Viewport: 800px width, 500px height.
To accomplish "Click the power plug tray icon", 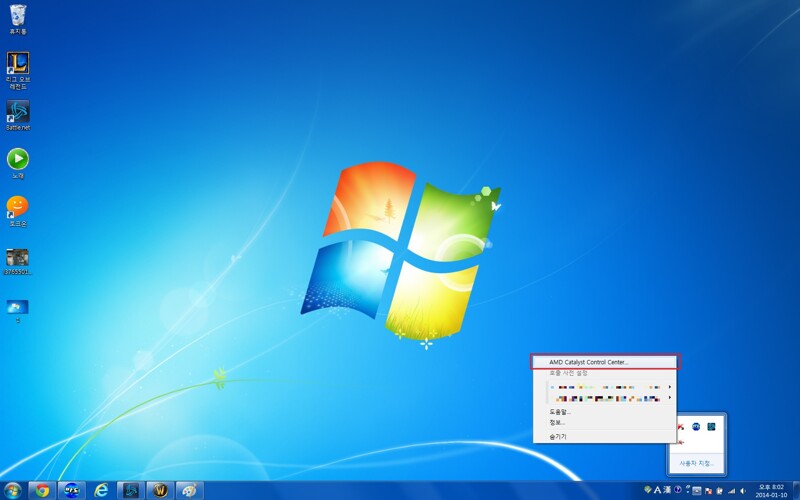I will [x=719, y=491].
